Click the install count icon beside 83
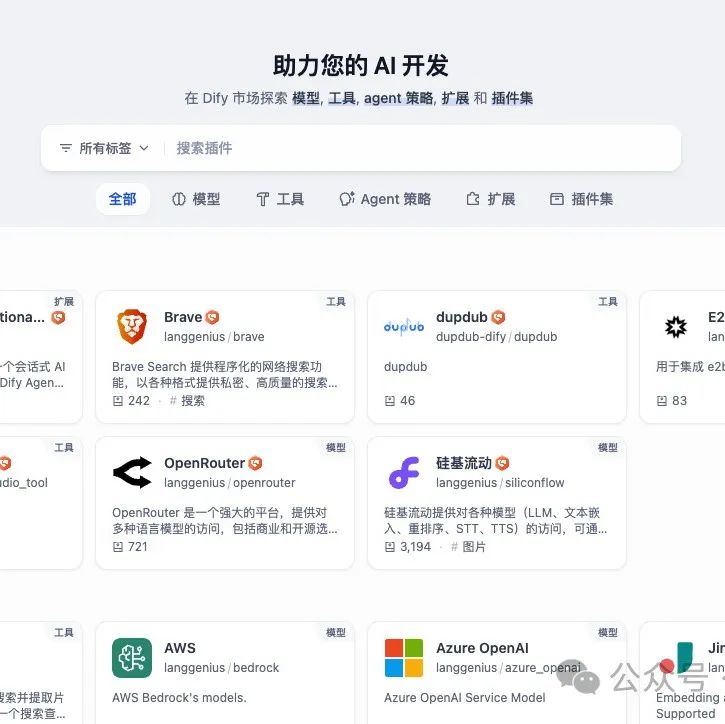Image resolution: width=725 pixels, height=724 pixels. 662,401
